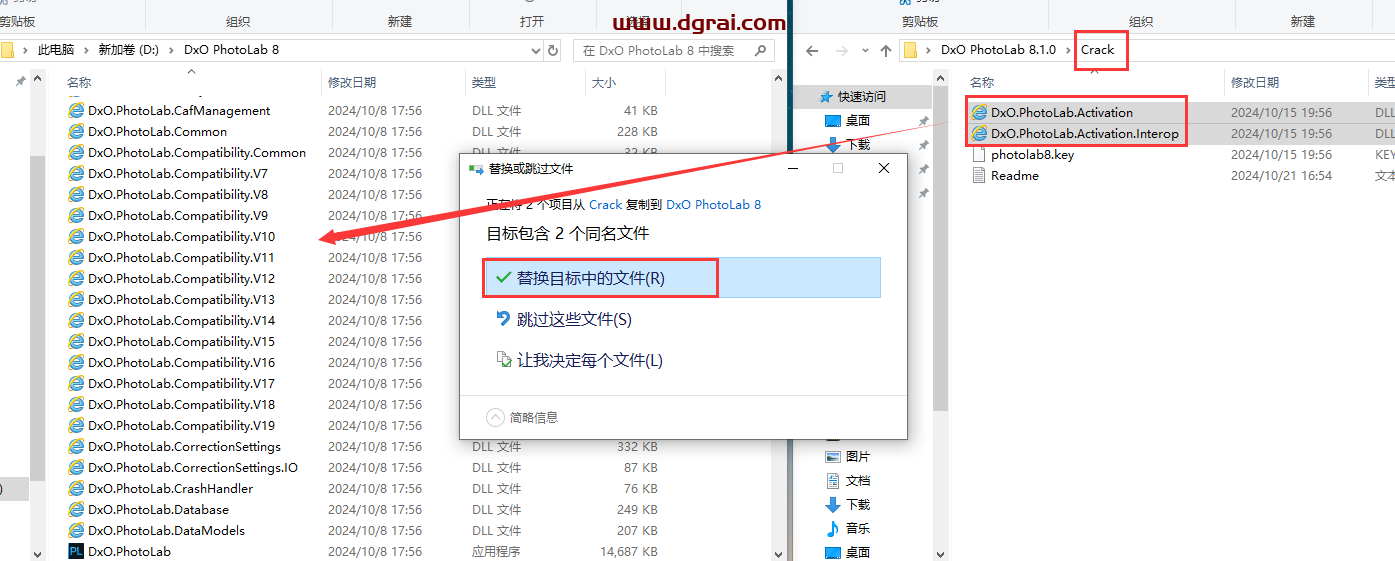Select DxO.PhotoLab.CorrectionSettings.IO file icon
The height and width of the screenshot is (561, 1395).
75,467
